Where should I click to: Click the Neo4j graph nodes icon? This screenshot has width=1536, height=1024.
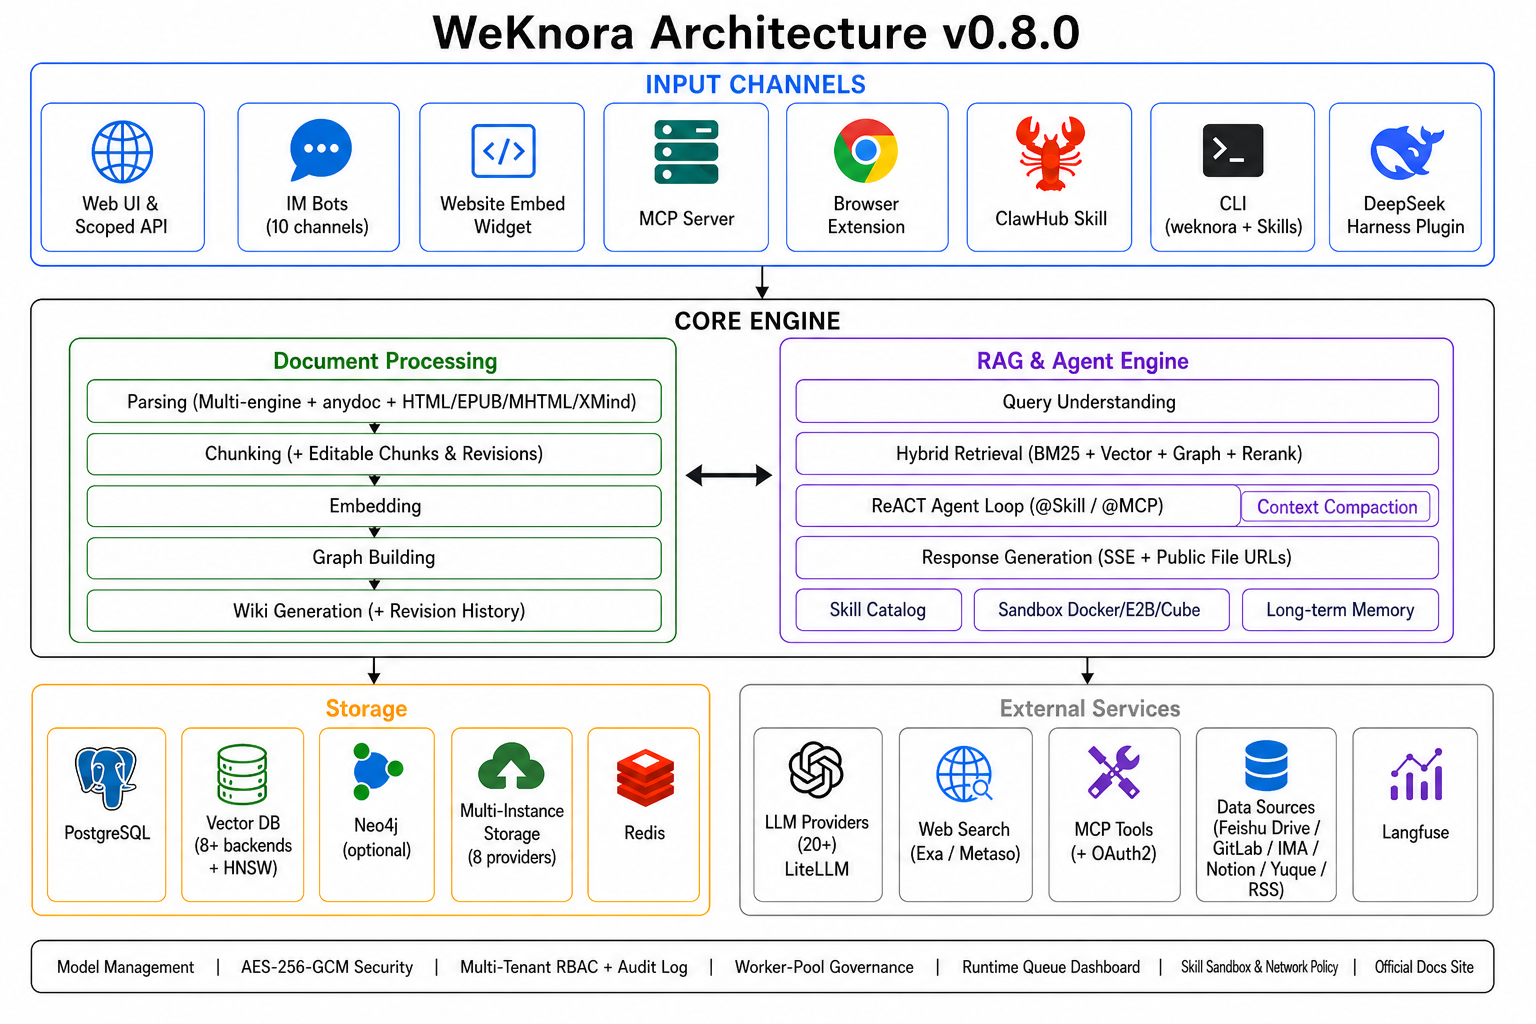coord(377,771)
